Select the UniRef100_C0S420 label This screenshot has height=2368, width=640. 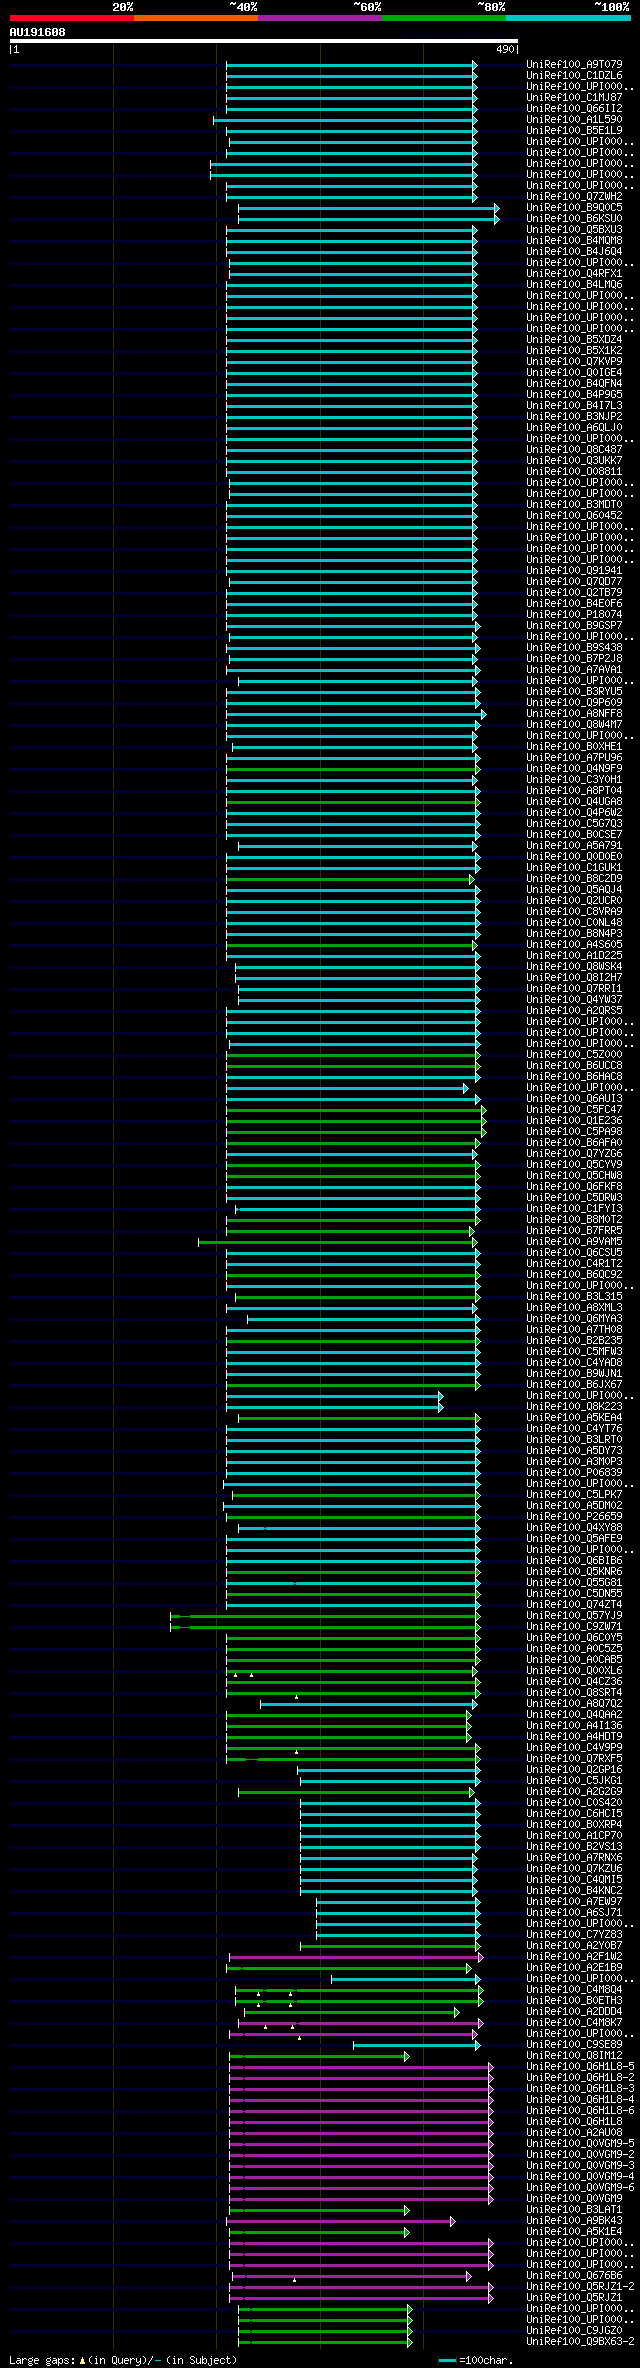(x=574, y=1802)
